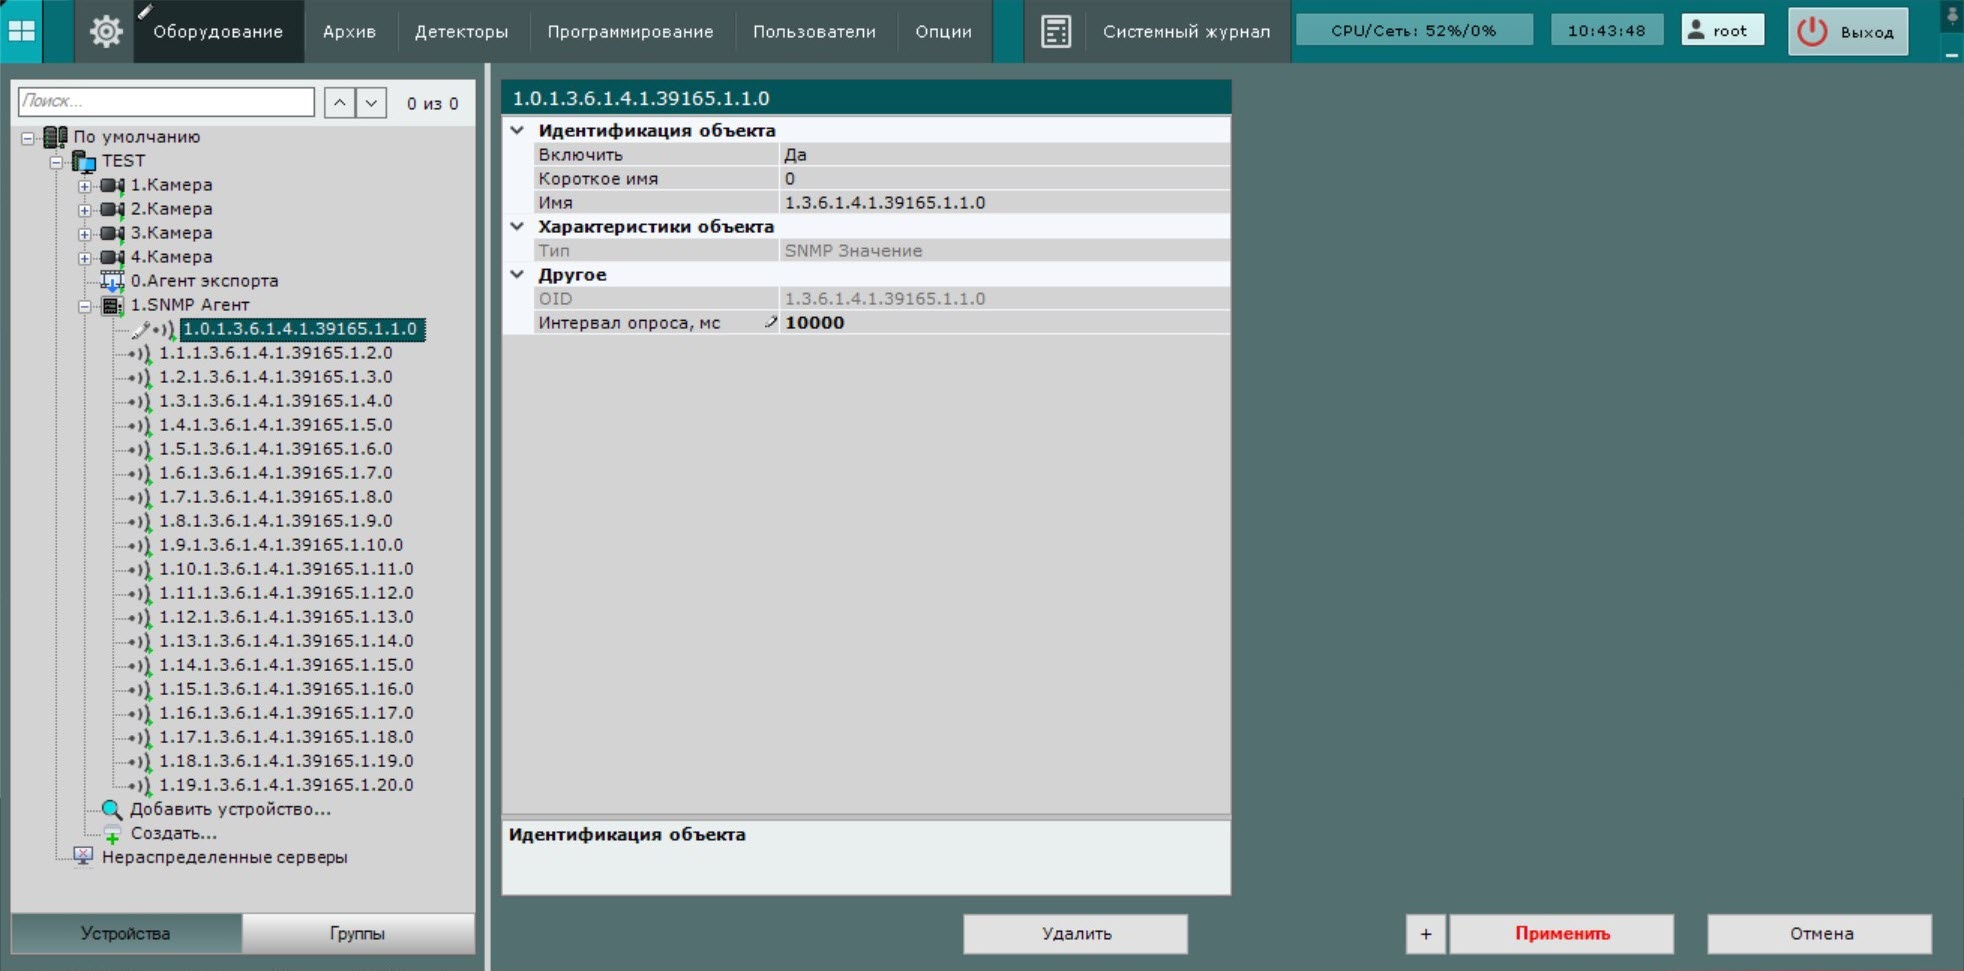Open the System journal document icon
Viewport: 1964px width, 971px height.
coord(1055,31)
